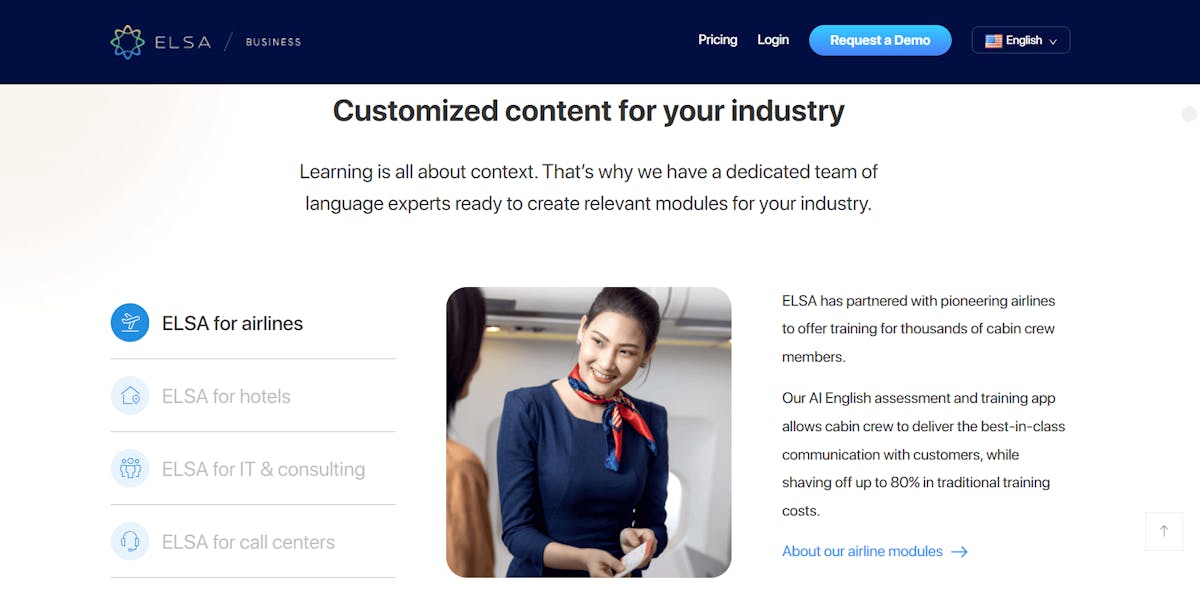The height and width of the screenshot is (590, 1200).
Task: Select the headset icon for call centers
Action: [x=130, y=542]
